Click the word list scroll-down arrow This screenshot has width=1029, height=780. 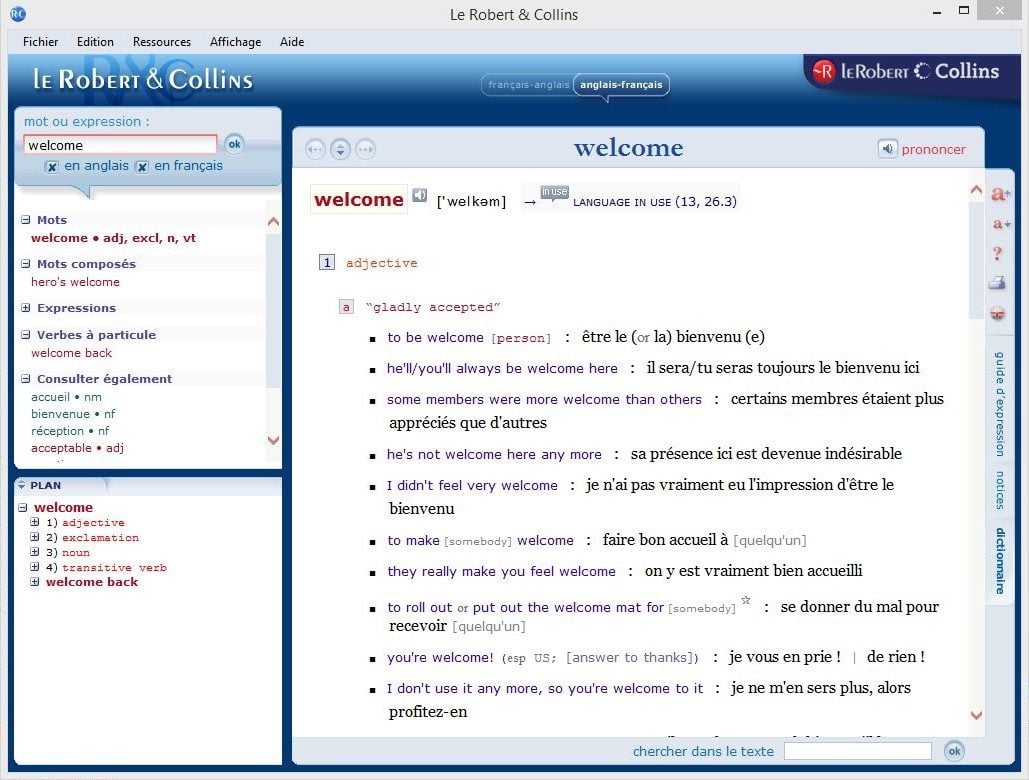coord(274,440)
